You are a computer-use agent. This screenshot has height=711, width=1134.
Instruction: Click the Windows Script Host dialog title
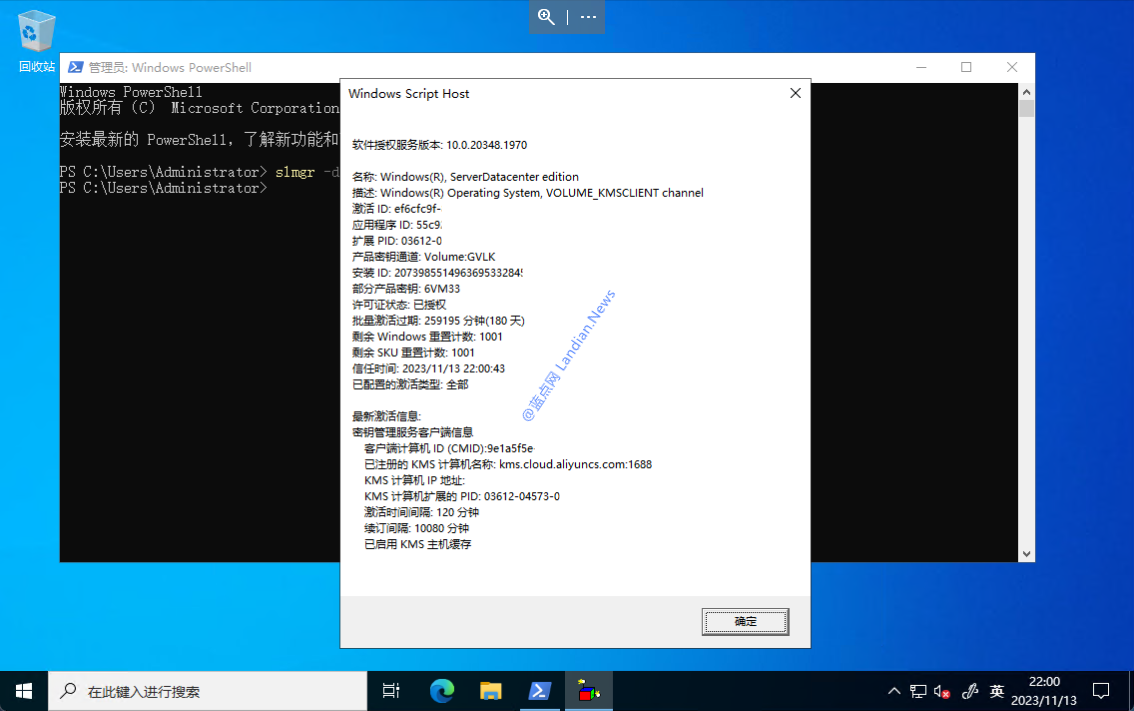(409, 93)
